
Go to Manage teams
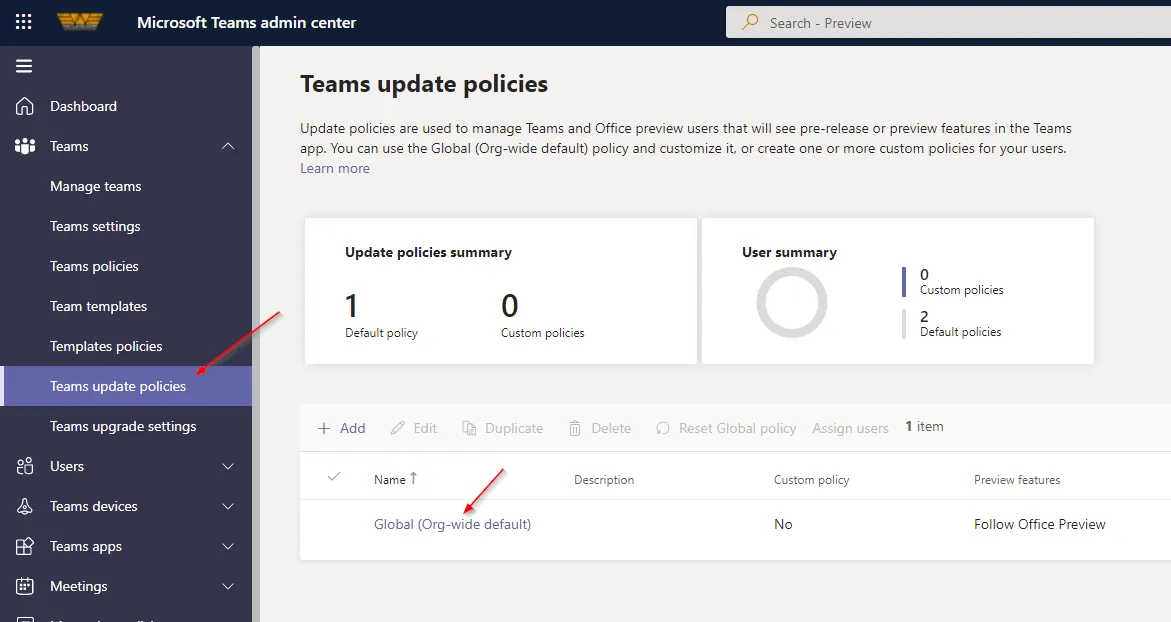point(96,187)
